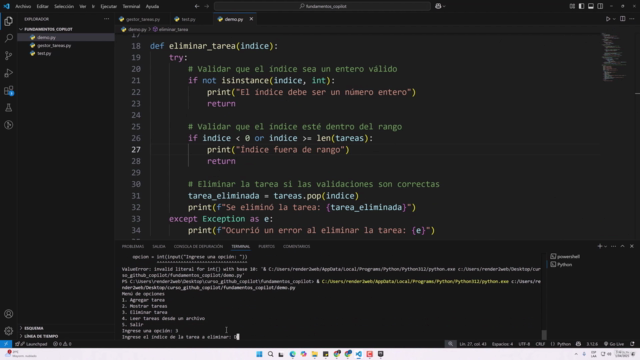This screenshot has width=640, height=360.
Task: Open the Selección menu
Action: coord(64,6)
